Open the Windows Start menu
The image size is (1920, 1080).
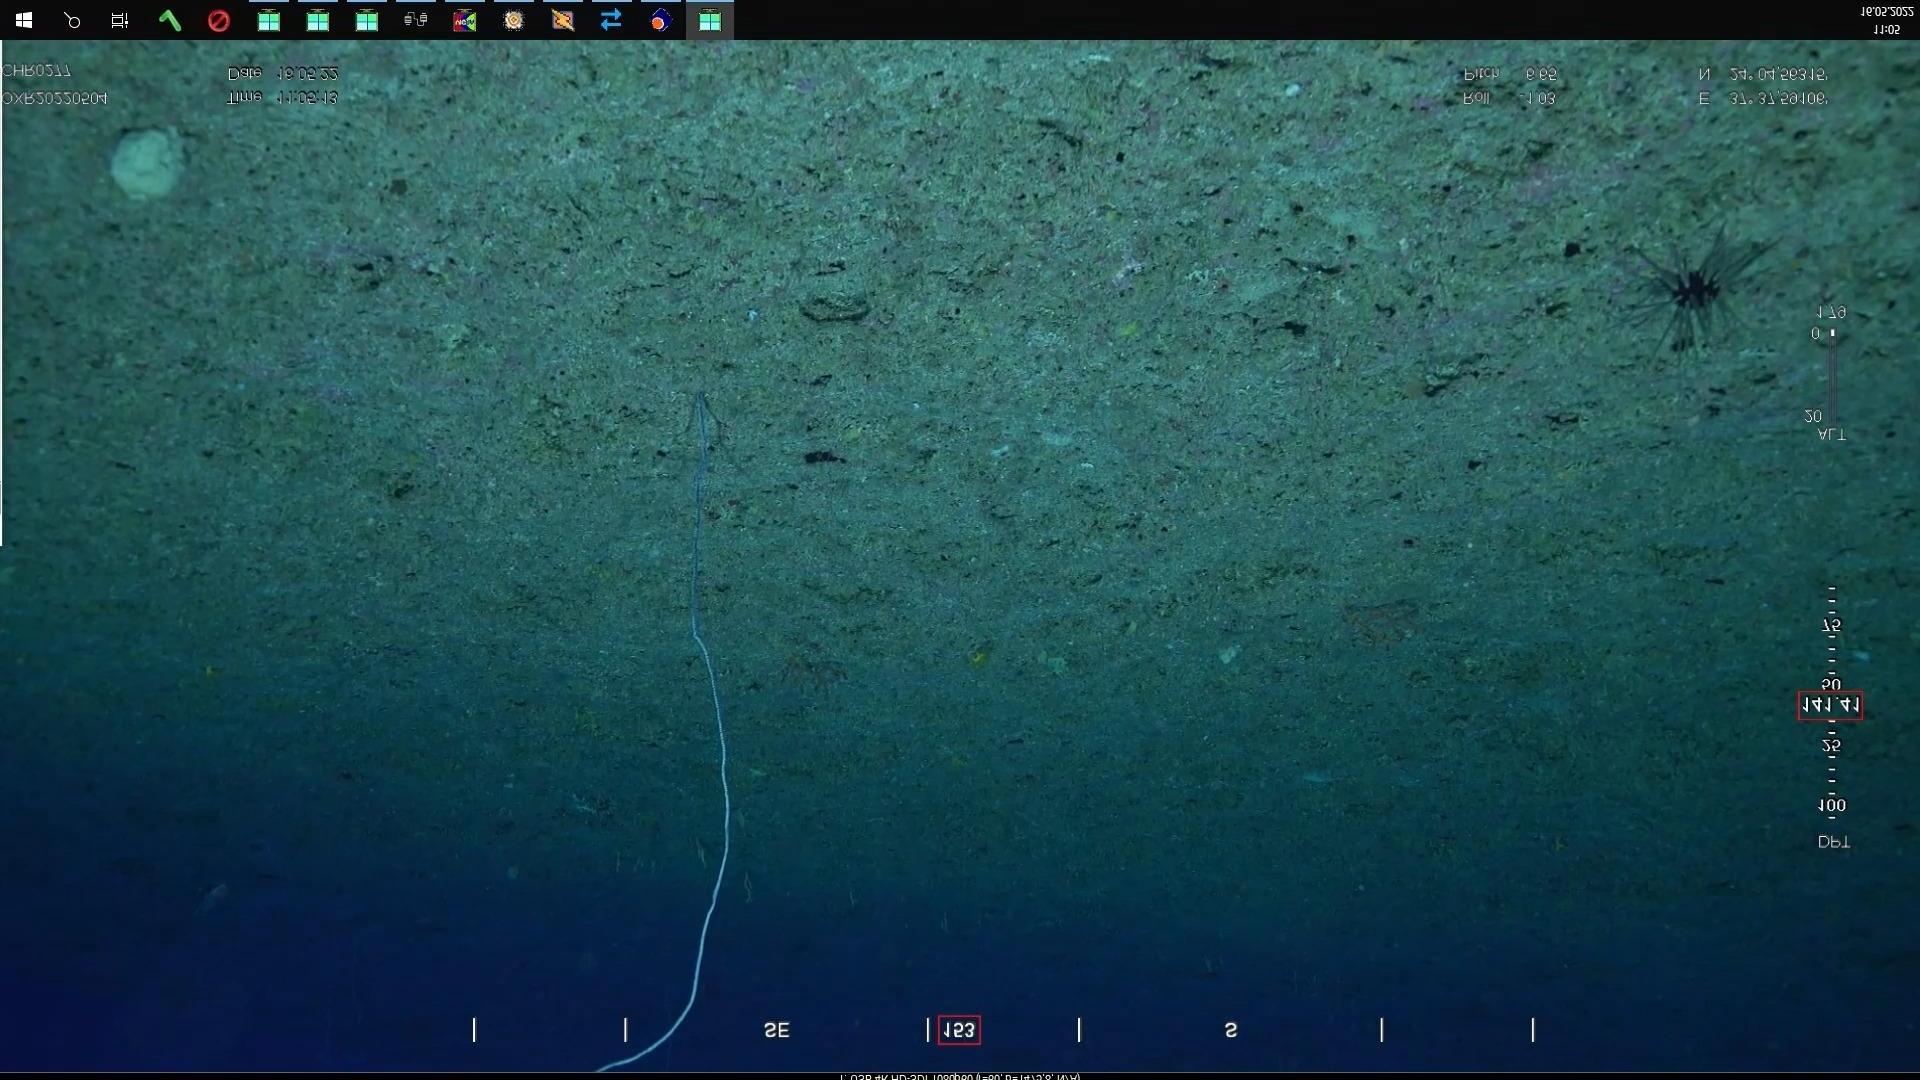pos(24,20)
